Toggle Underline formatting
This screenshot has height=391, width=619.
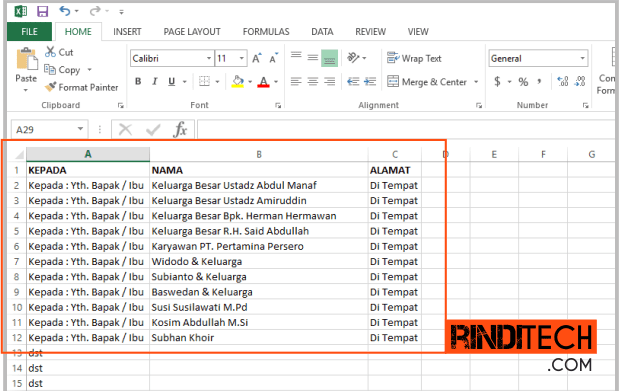click(171, 81)
